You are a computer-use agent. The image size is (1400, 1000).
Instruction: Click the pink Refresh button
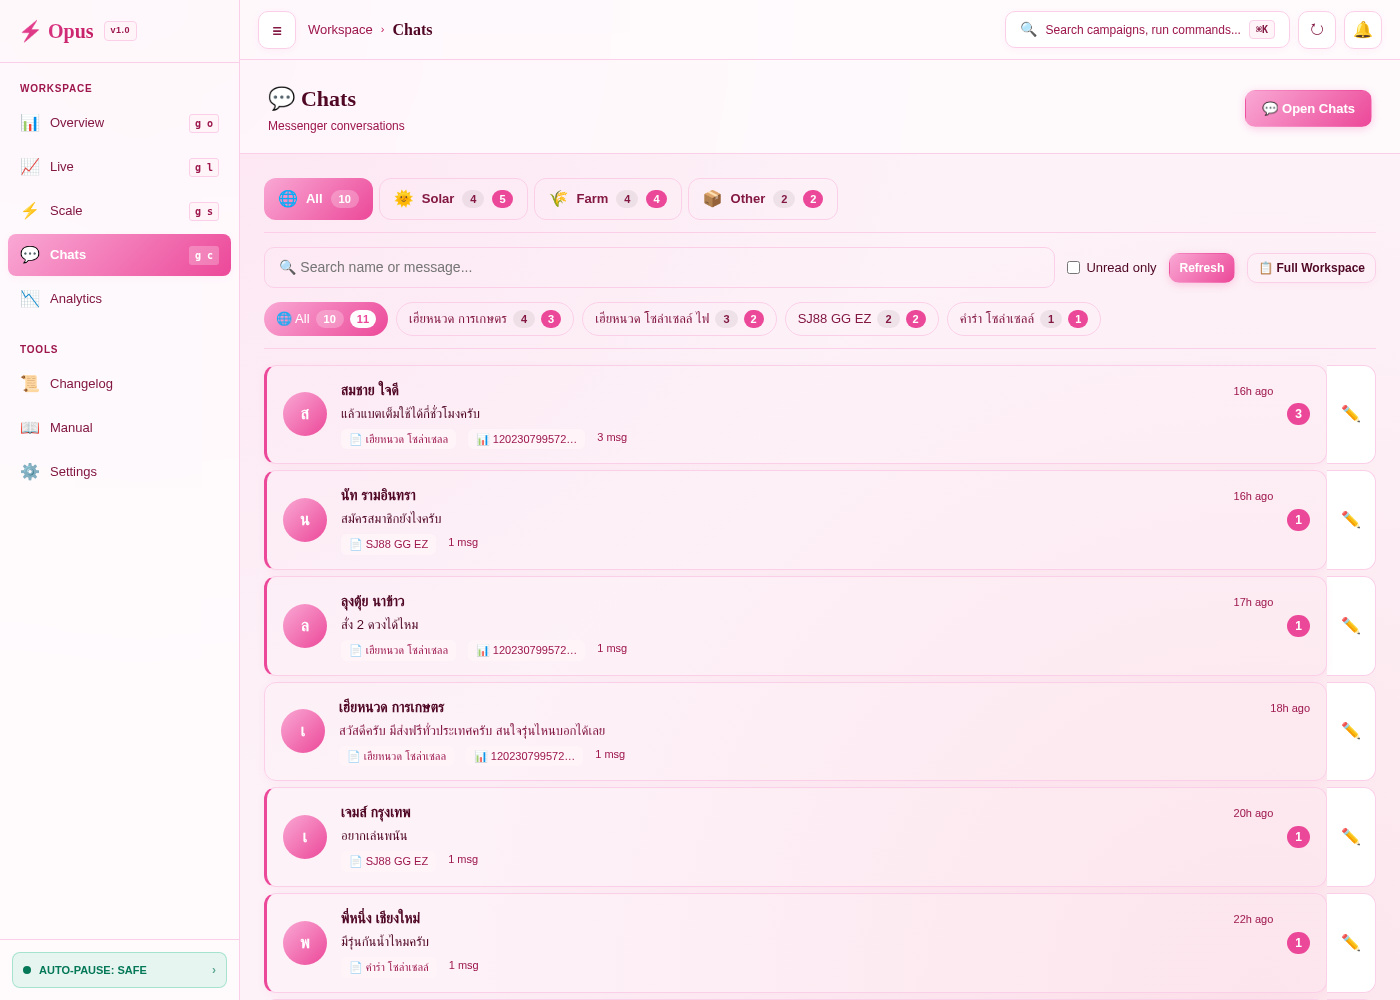(x=1202, y=268)
